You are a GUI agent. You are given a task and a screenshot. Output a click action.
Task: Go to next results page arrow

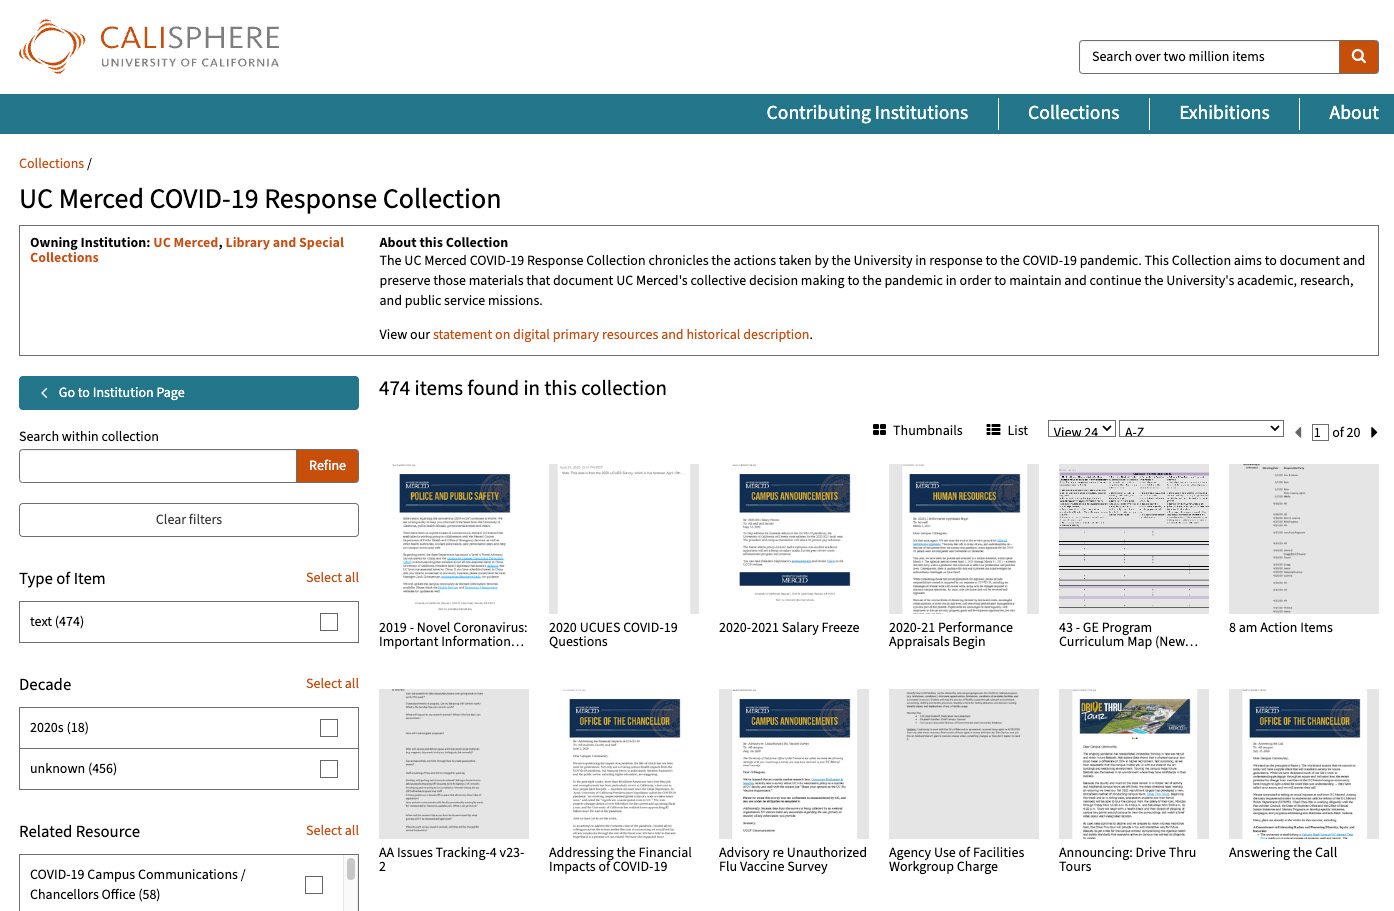click(x=1374, y=432)
